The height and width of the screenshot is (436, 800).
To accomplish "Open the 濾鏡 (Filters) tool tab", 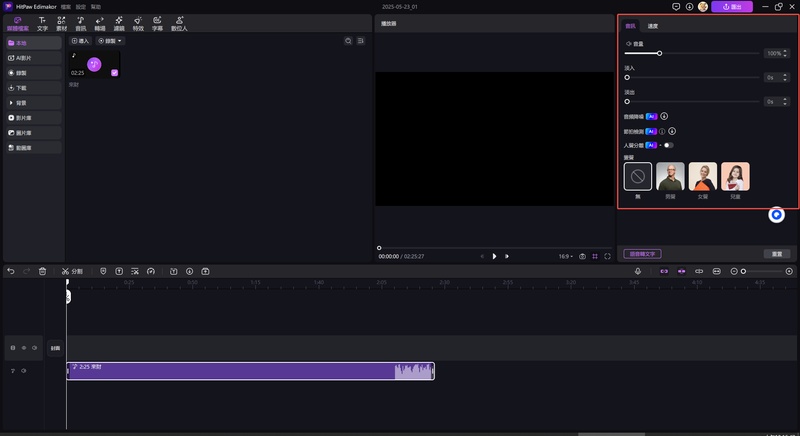I will coord(119,23).
